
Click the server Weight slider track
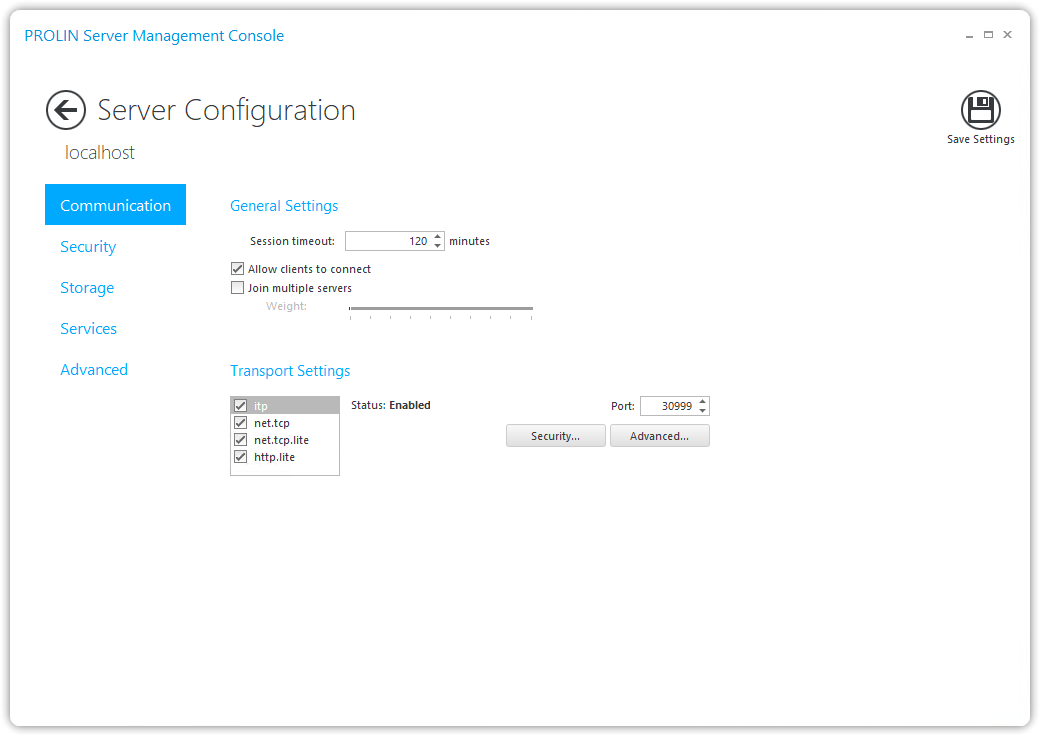click(440, 309)
